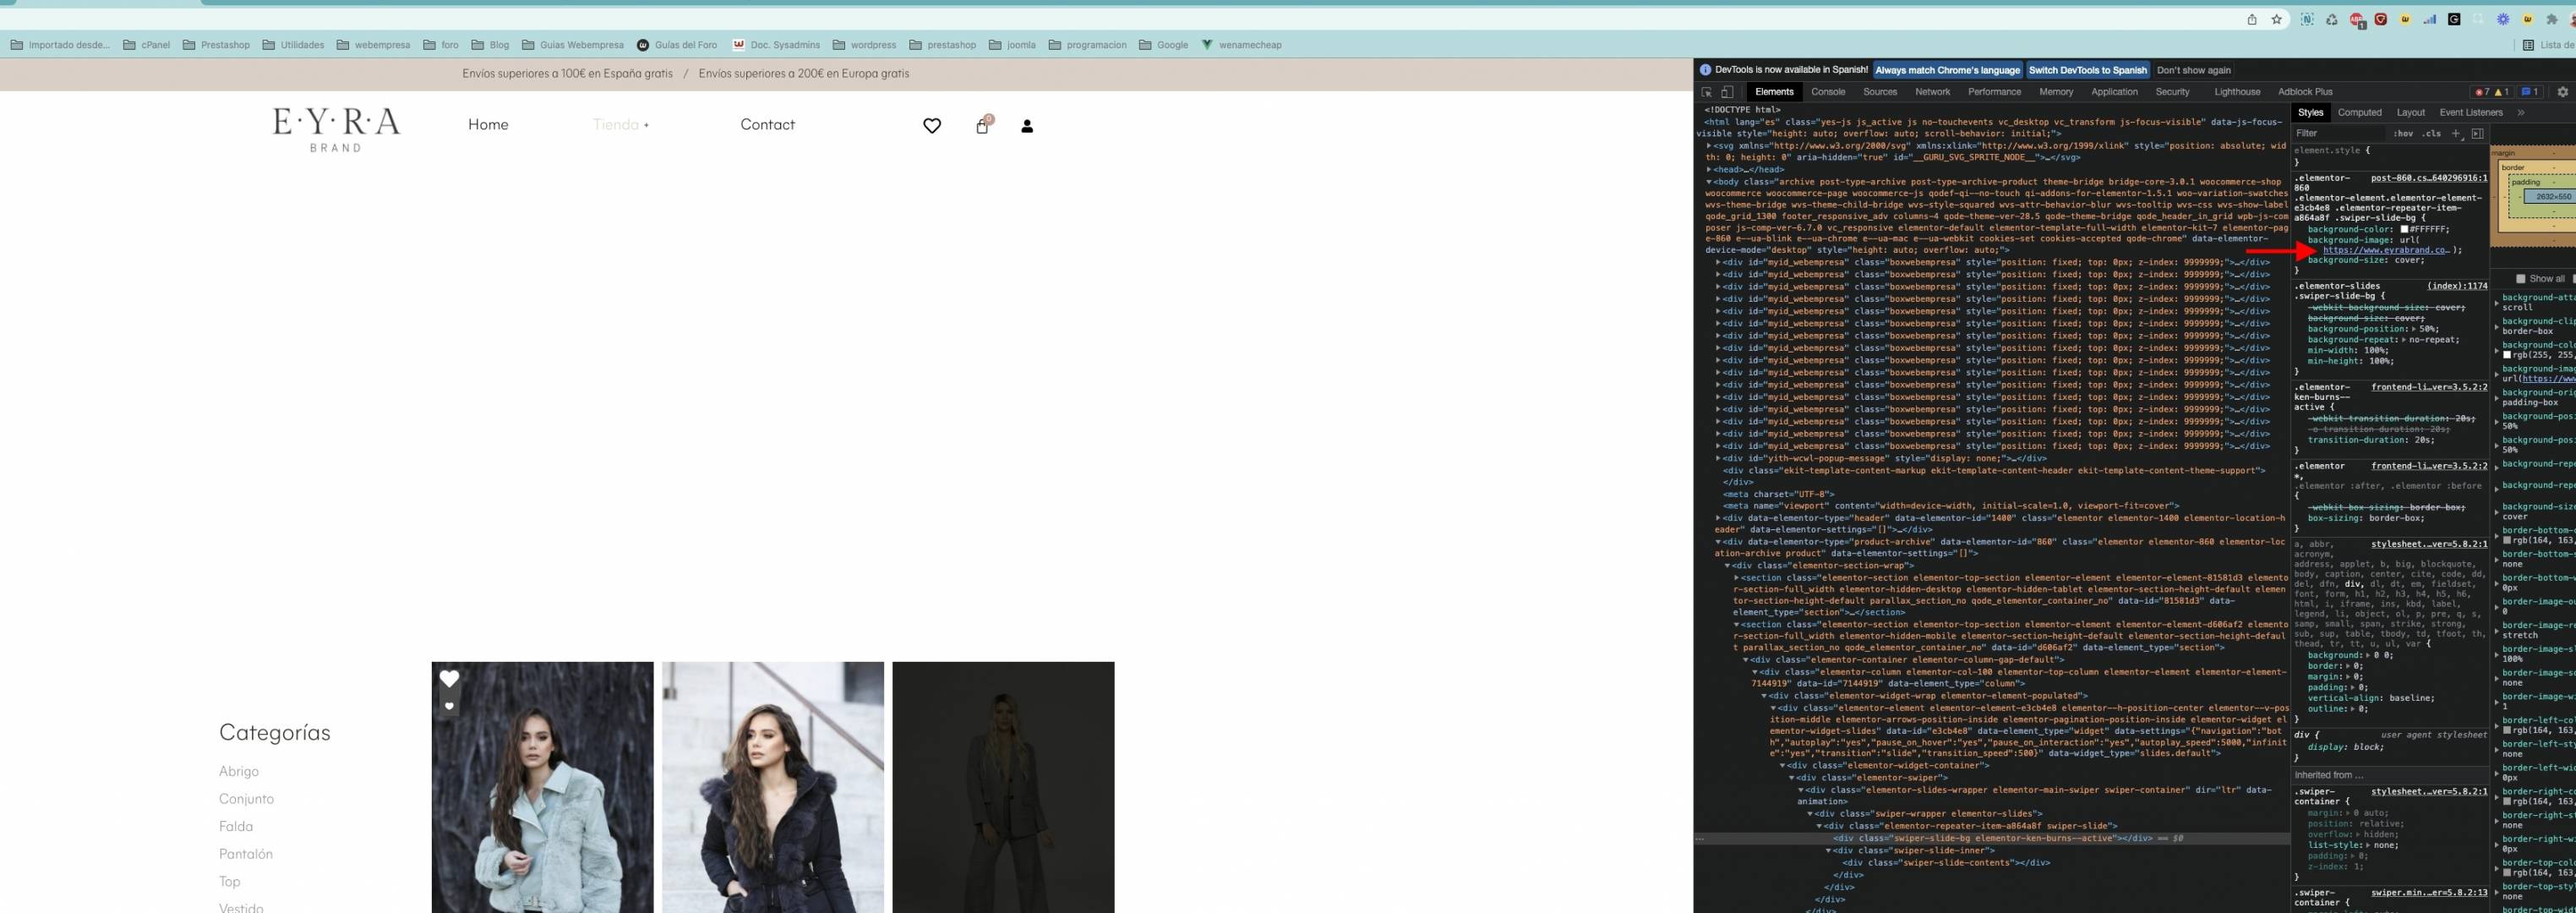Open the post-860.css source link

2429,178
